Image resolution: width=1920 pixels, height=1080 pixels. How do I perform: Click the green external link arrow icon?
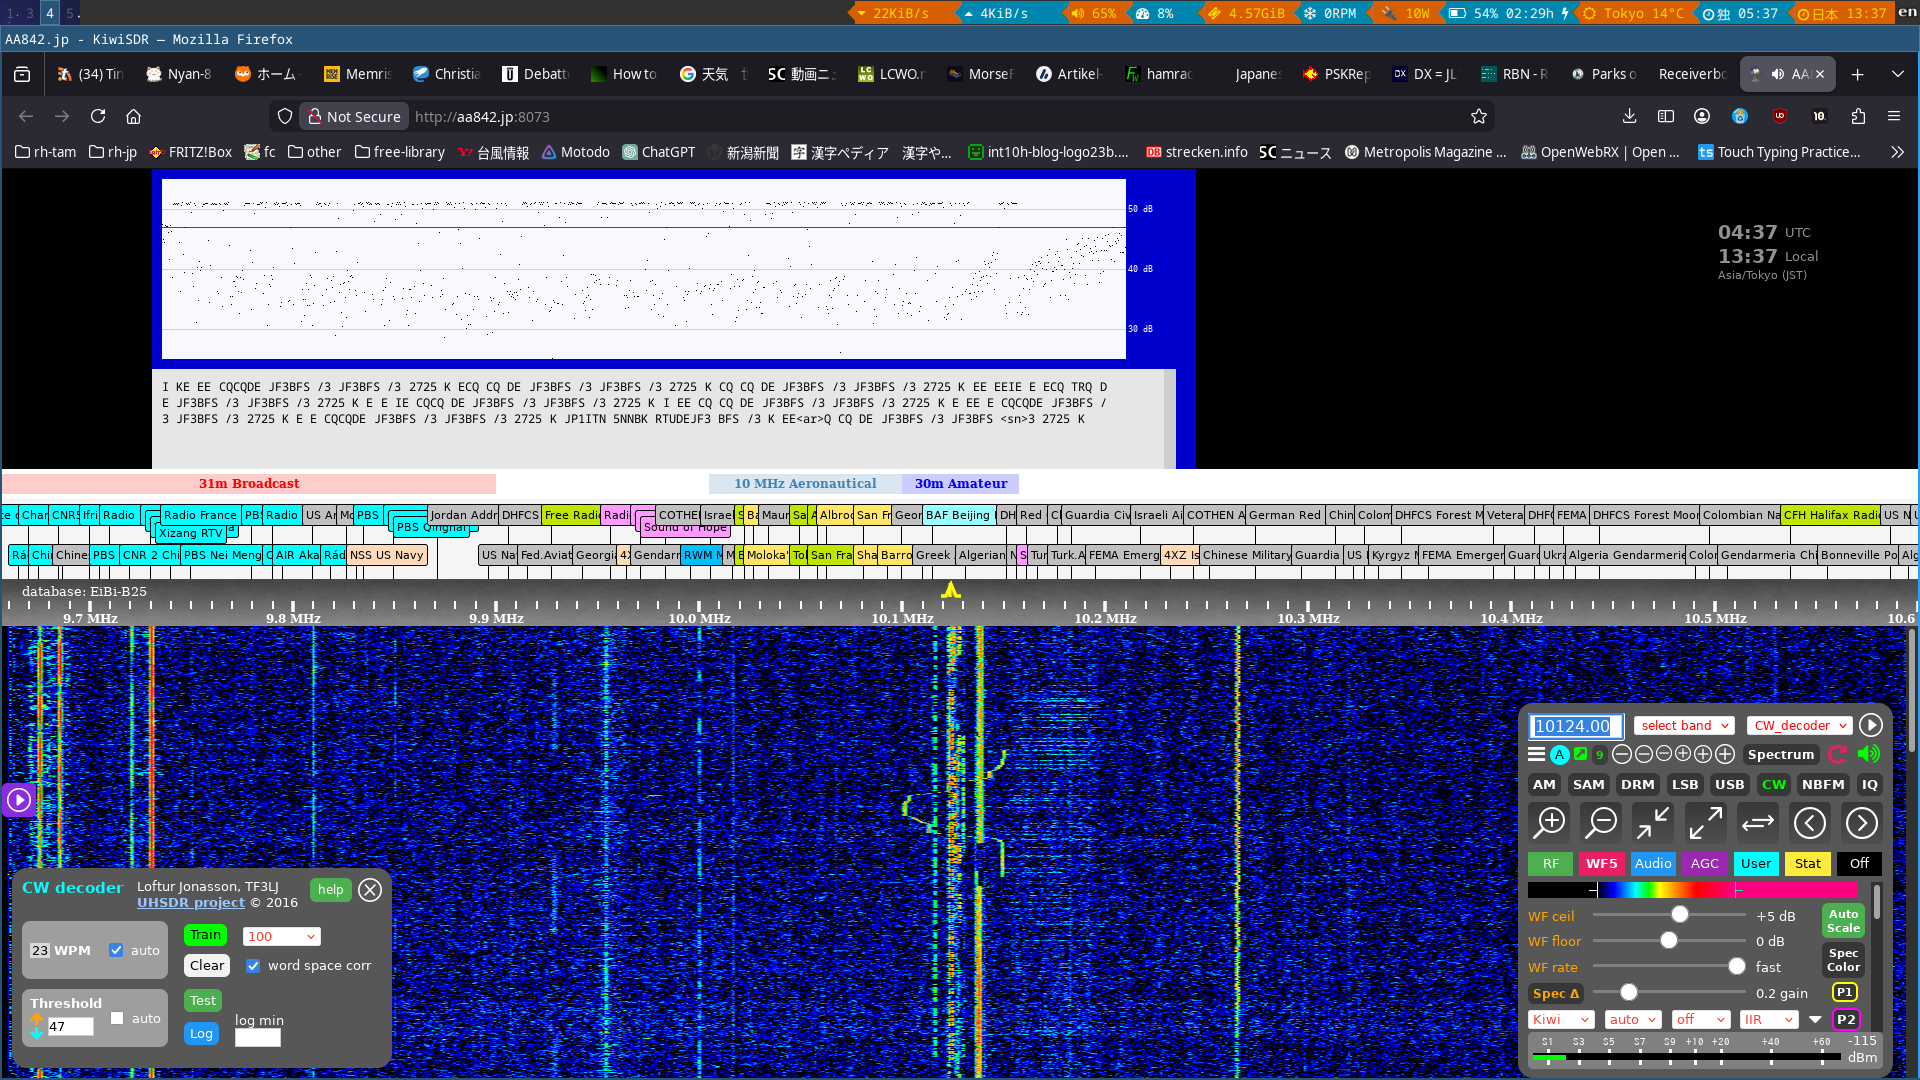1581,754
